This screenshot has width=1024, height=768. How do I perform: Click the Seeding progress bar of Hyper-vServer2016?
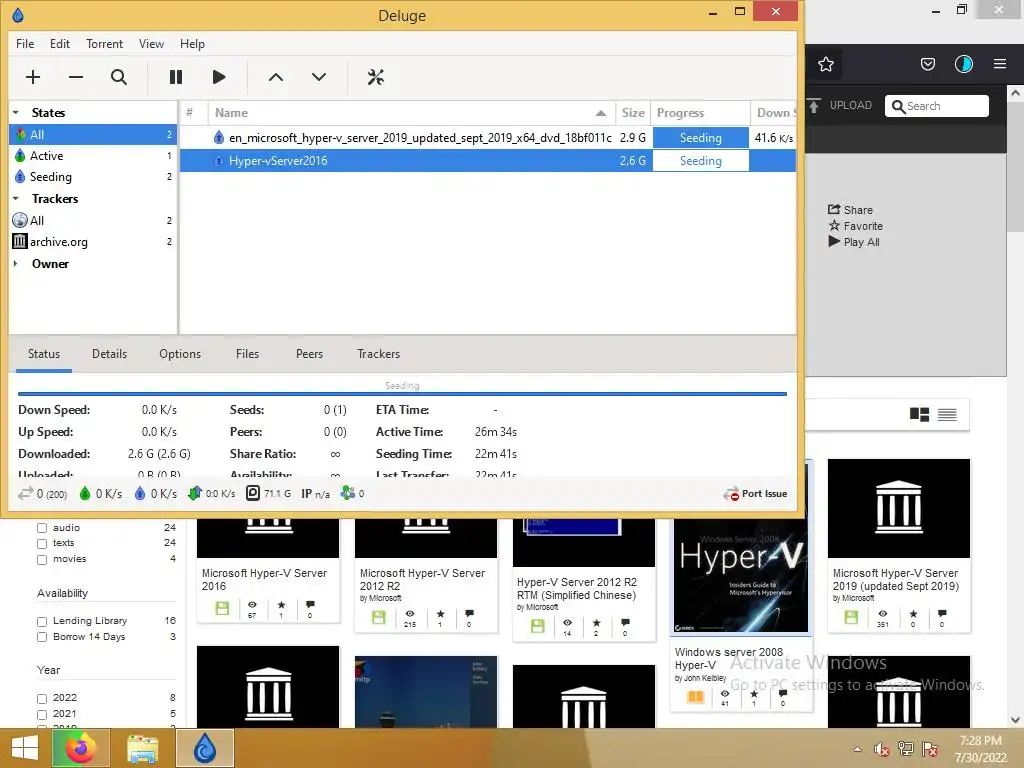pyautogui.click(x=701, y=161)
